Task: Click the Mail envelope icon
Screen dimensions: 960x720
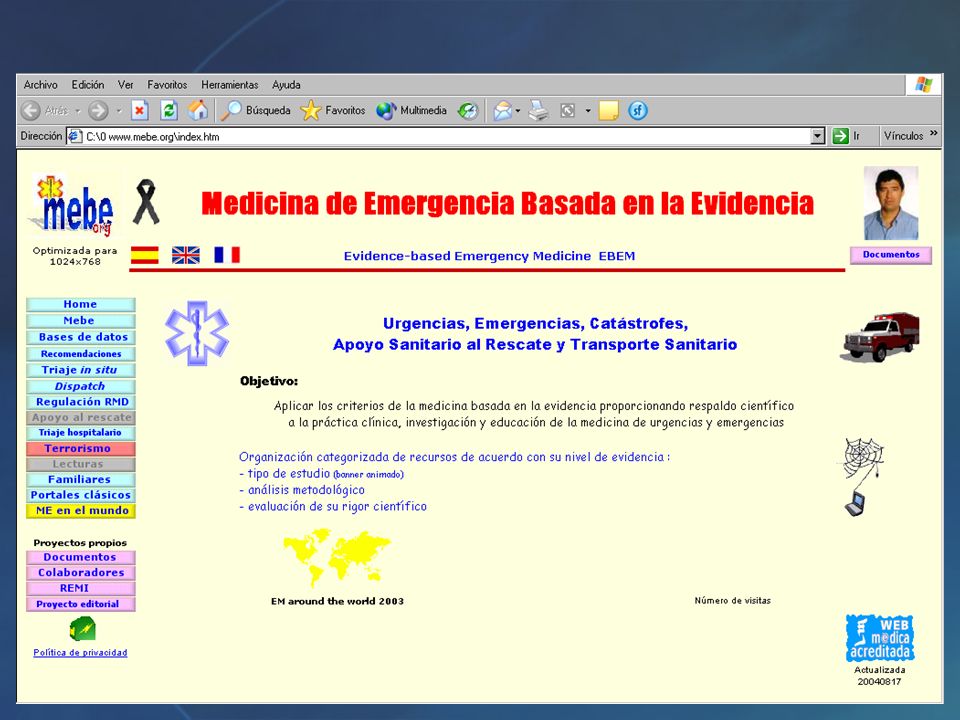Action: 502,111
